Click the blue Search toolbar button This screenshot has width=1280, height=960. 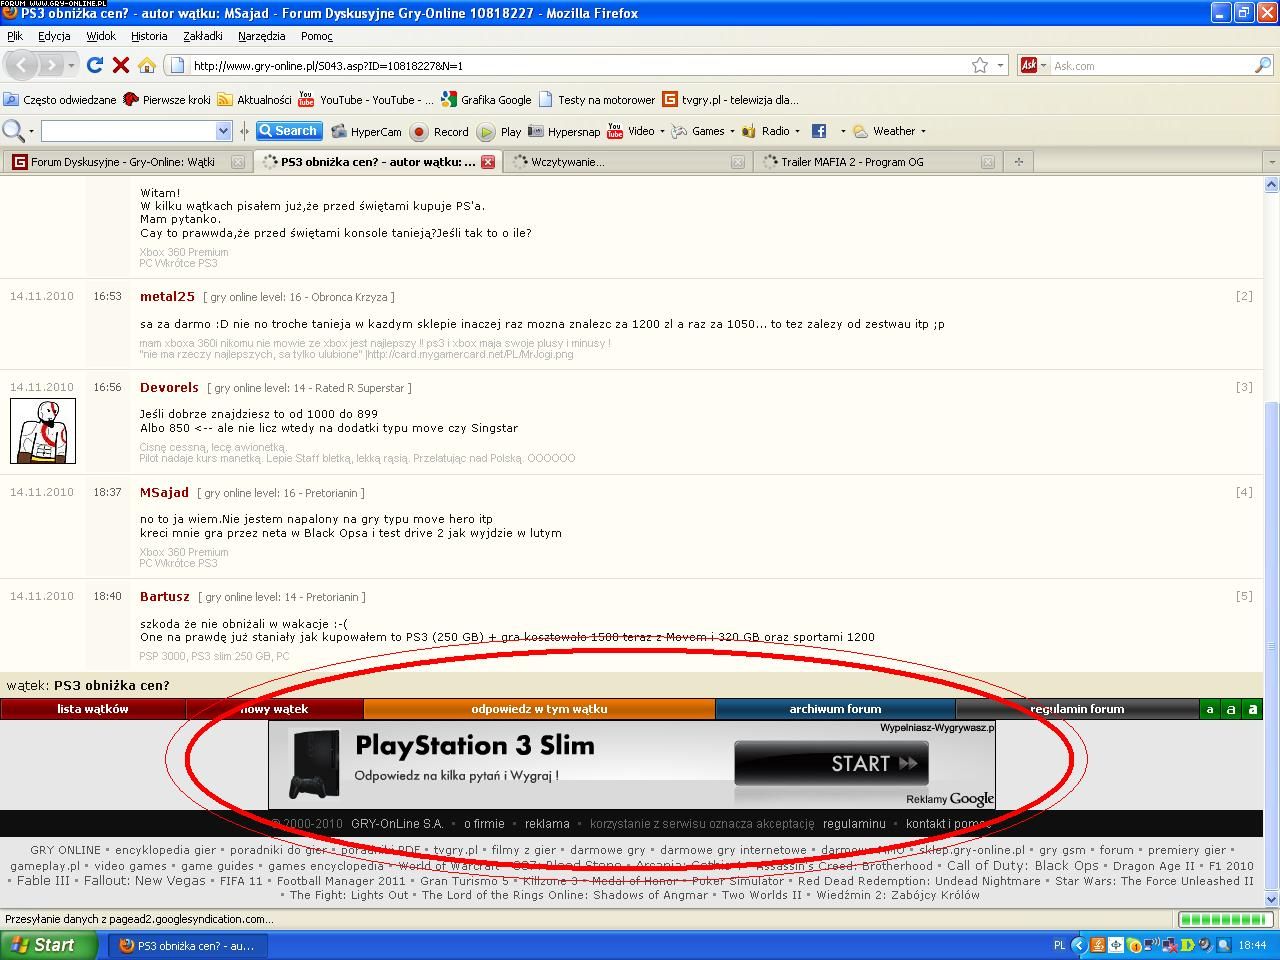point(288,131)
